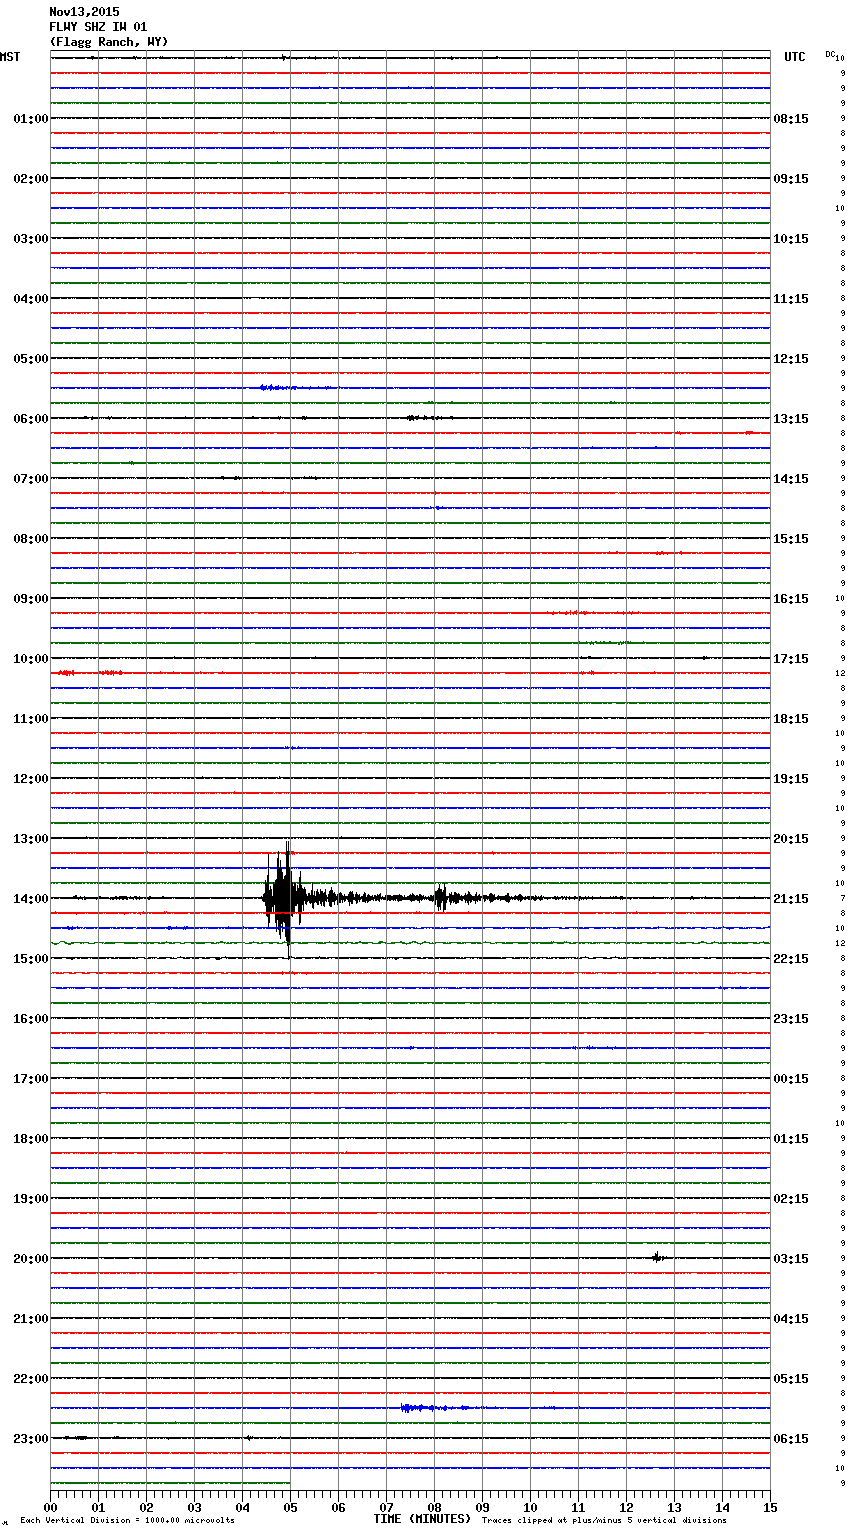The height and width of the screenshot is (1534, 850).
Task: Click the 08:15 UTC label
Action: 791,119
